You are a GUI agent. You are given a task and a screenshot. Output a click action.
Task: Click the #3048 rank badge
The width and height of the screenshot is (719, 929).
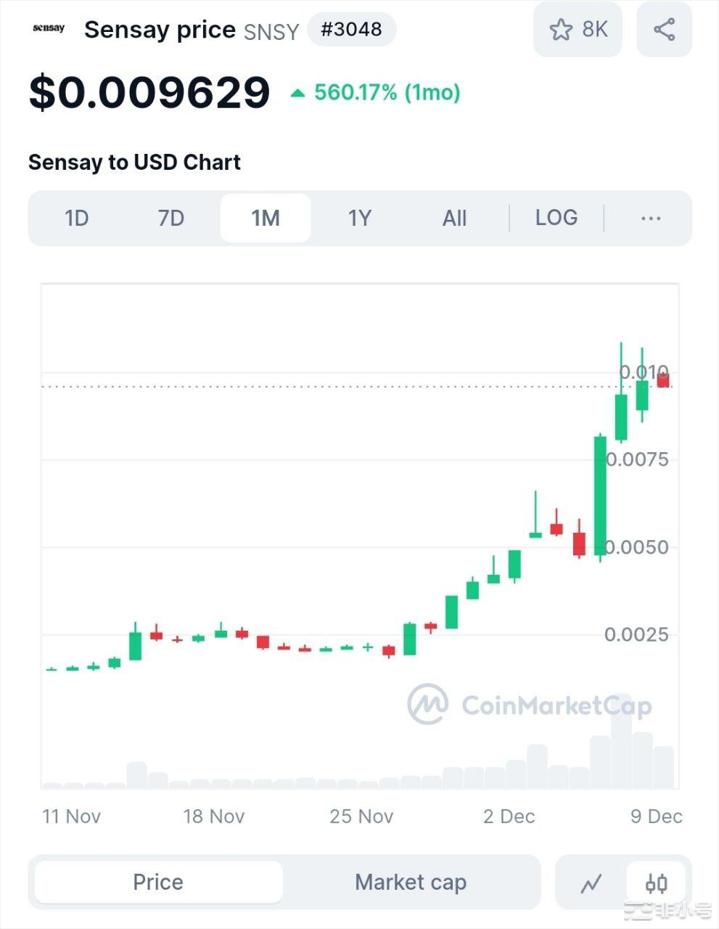click(x=351, y=29)
